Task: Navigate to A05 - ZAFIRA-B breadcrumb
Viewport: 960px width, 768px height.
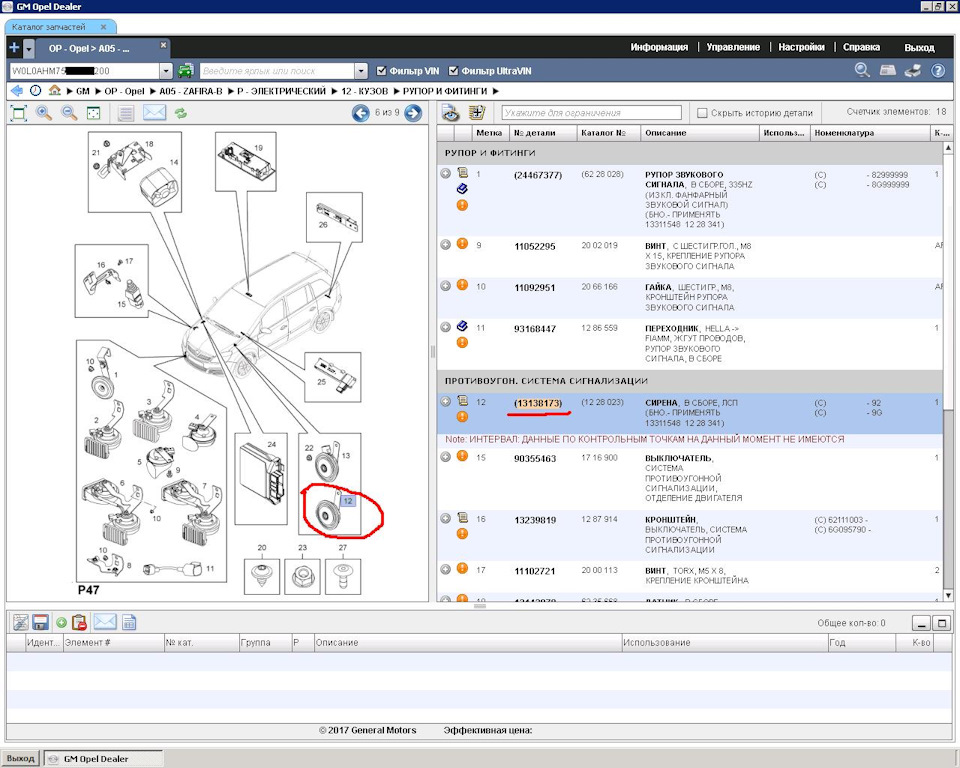Action: 190,91
